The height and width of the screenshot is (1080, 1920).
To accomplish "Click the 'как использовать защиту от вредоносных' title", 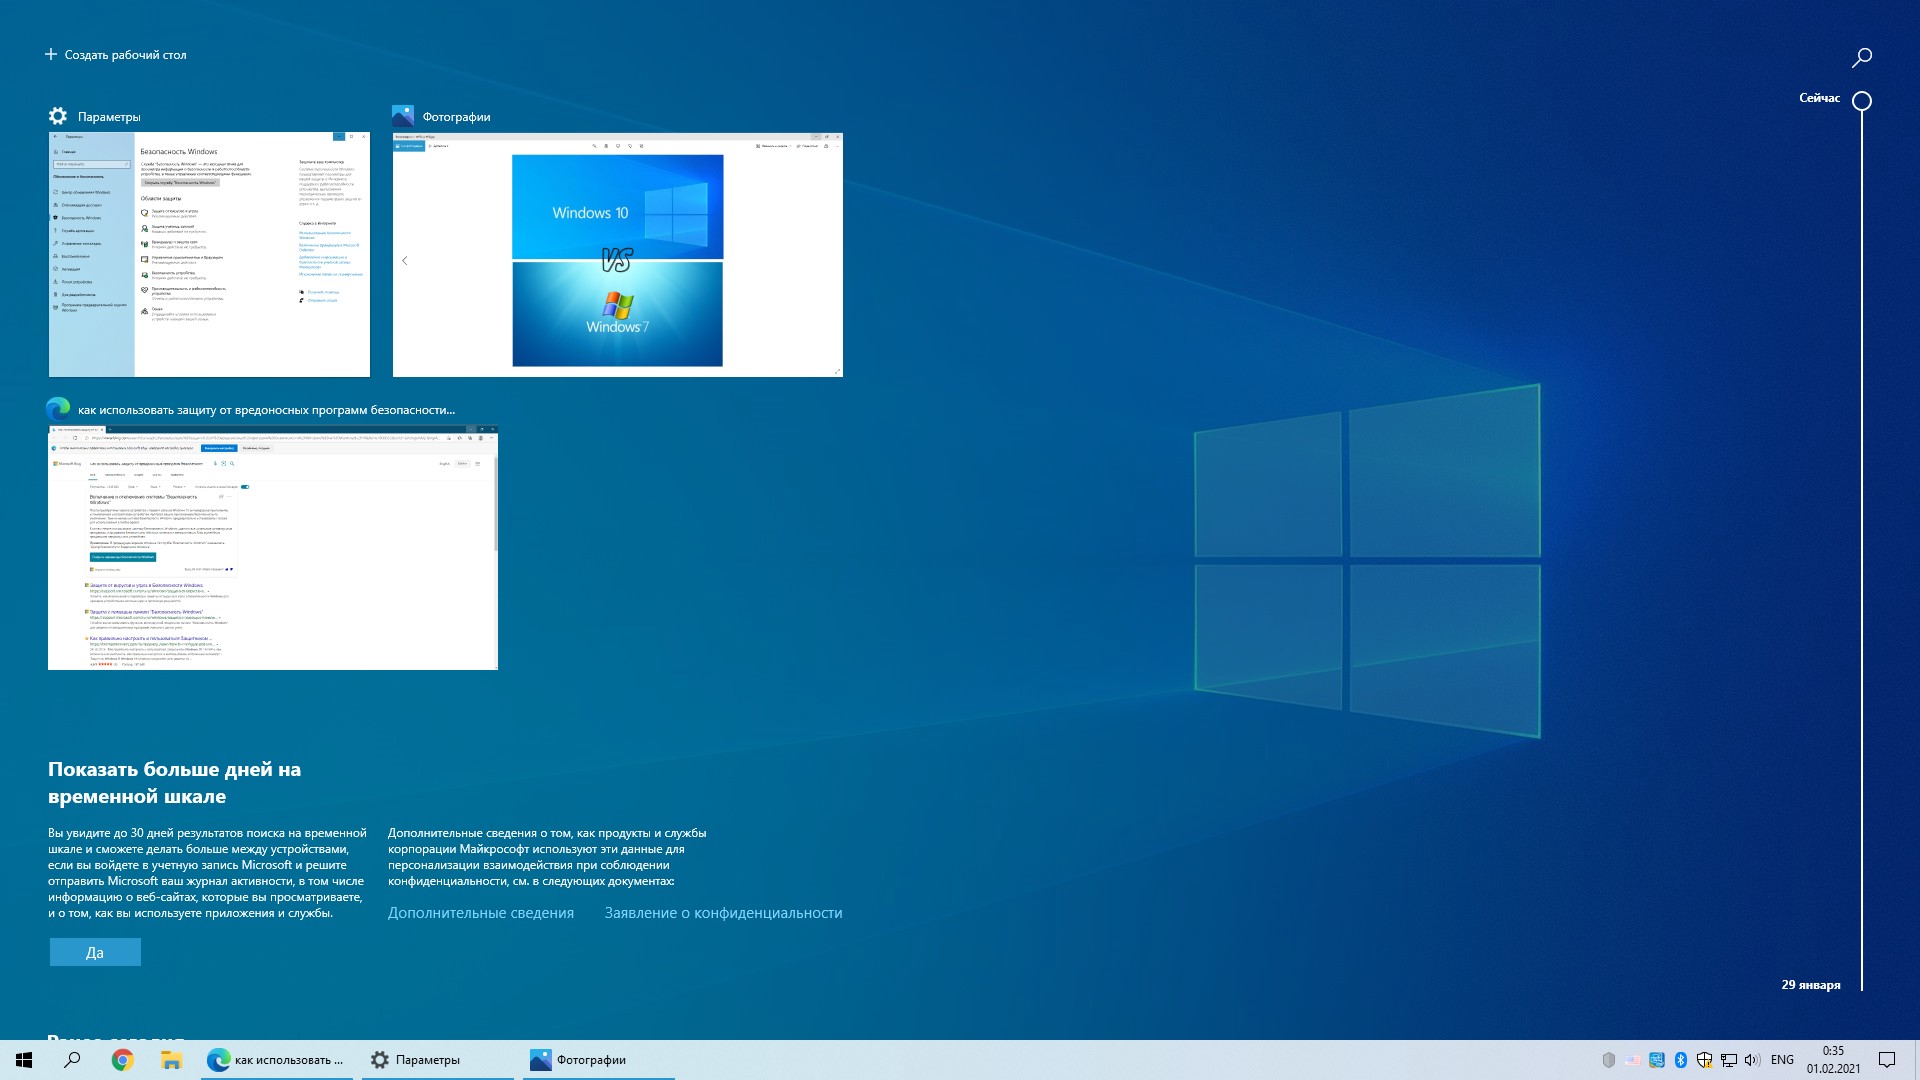I will pos(266,410).
